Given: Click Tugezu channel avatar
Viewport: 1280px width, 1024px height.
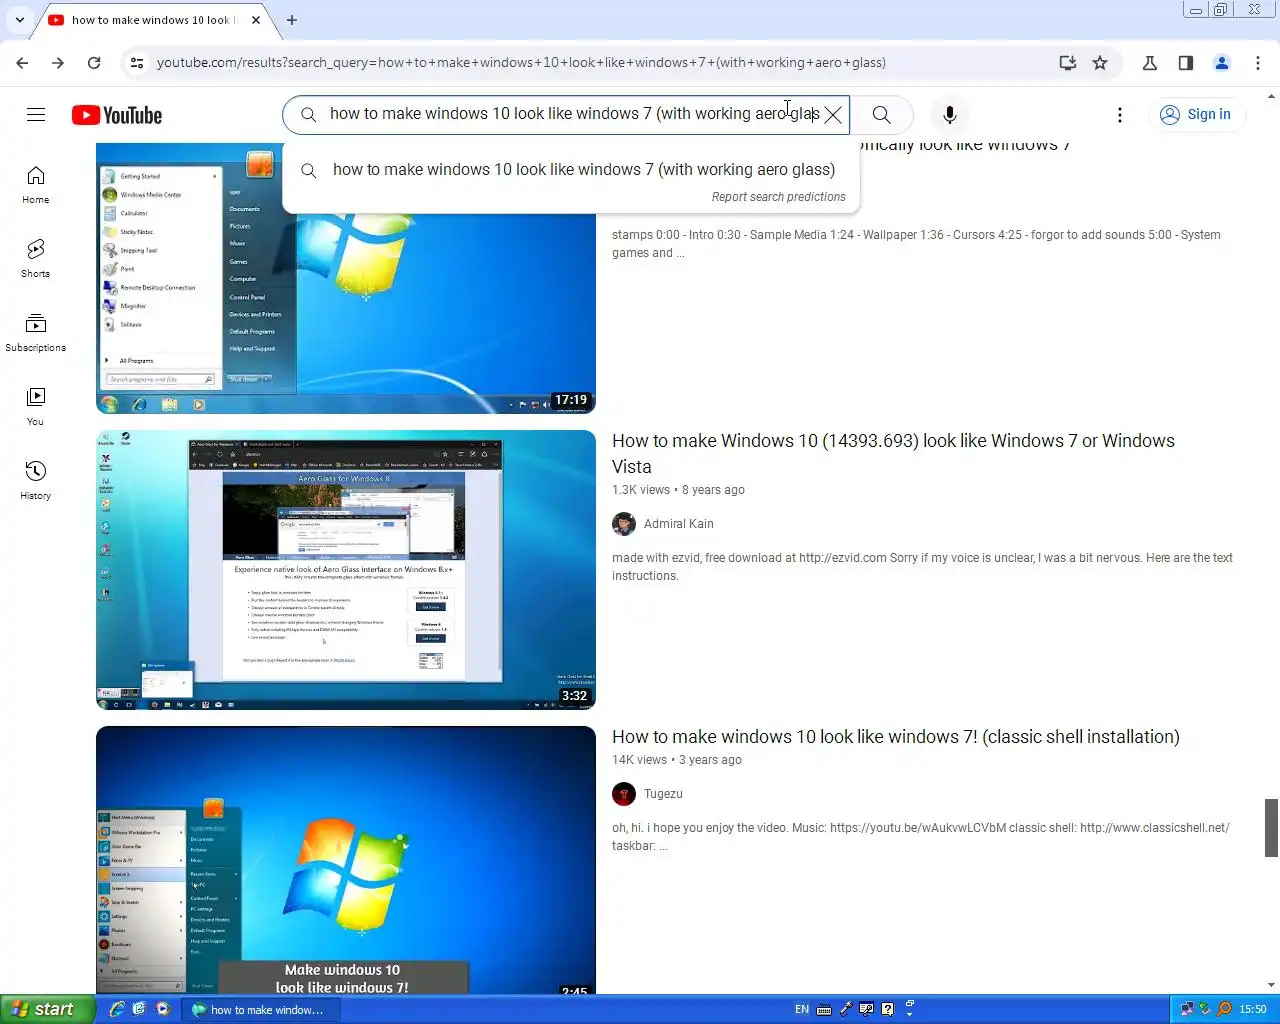Looking at the screenshot, I should pos(624,794).
